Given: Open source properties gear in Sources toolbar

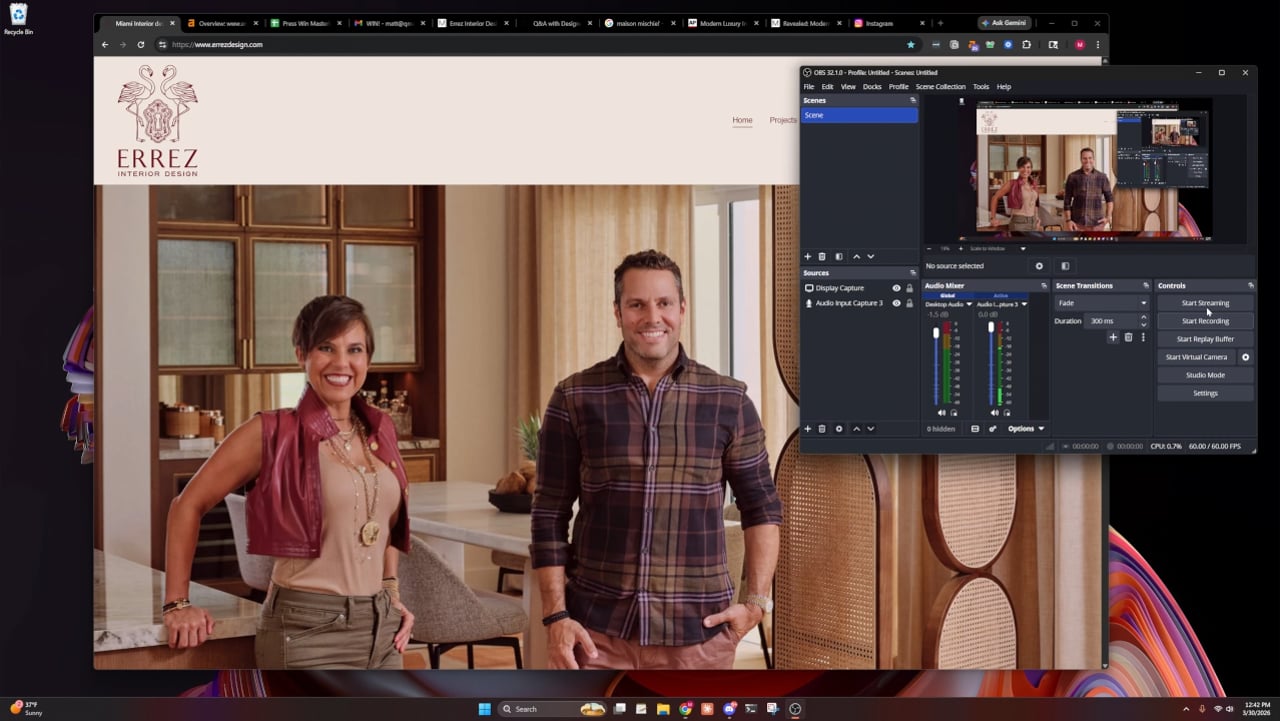Looking at the screenshot, I should 839,429.
